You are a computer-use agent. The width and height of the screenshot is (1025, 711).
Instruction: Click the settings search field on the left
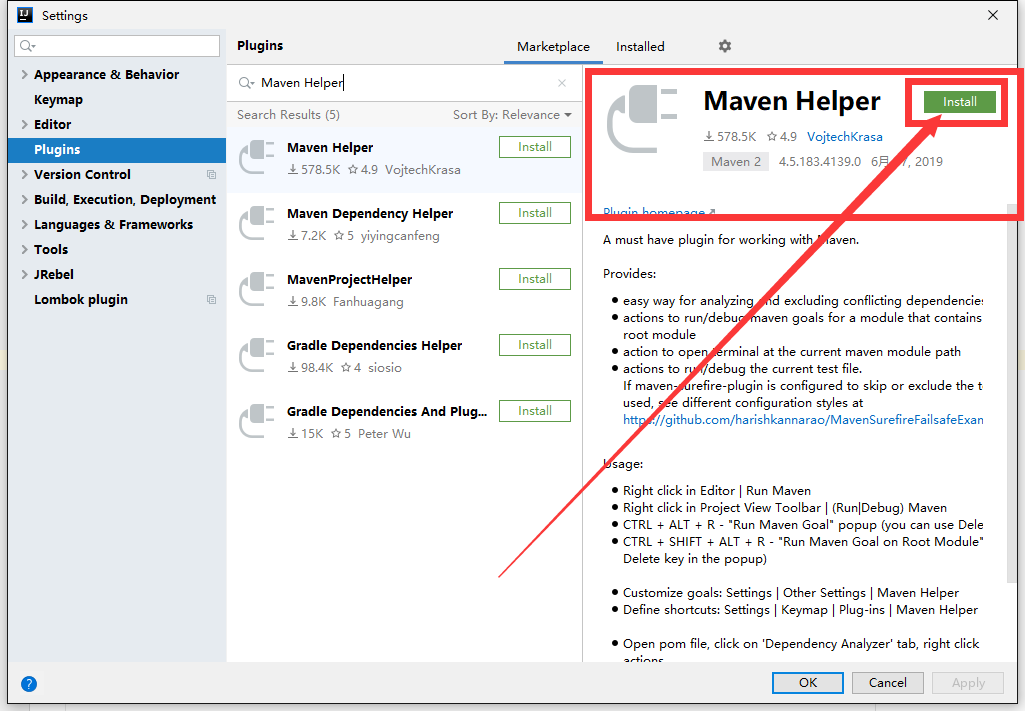[x=117, y=46]
